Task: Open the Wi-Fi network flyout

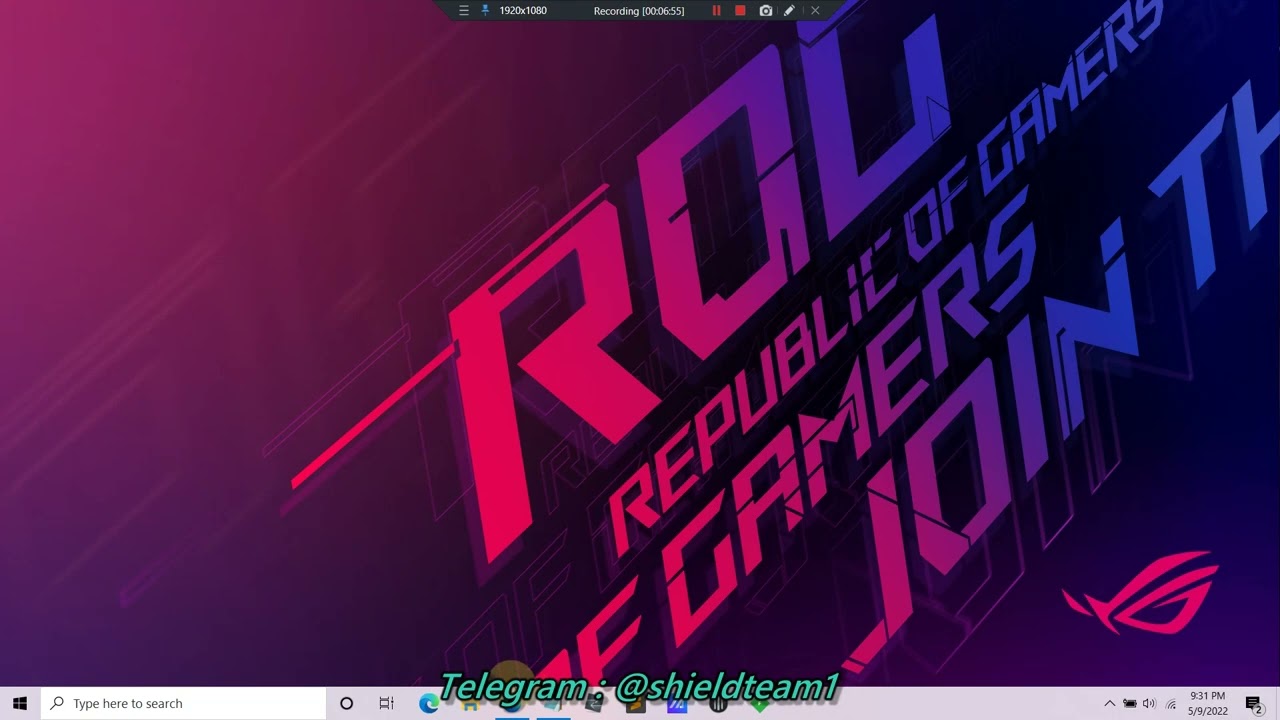Action: tap(1170, 704)
